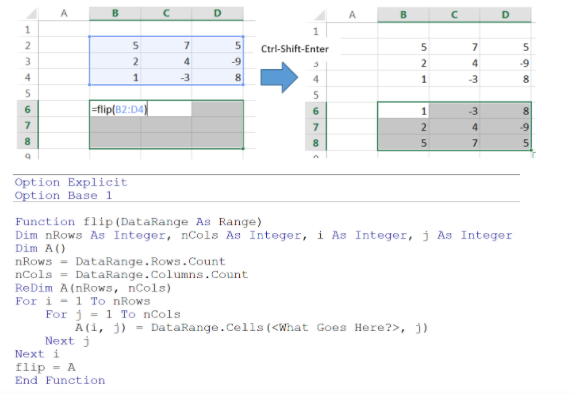Select cell D7 with value -9 in result sheet
The image size is (573, 394).
(505, 127)
